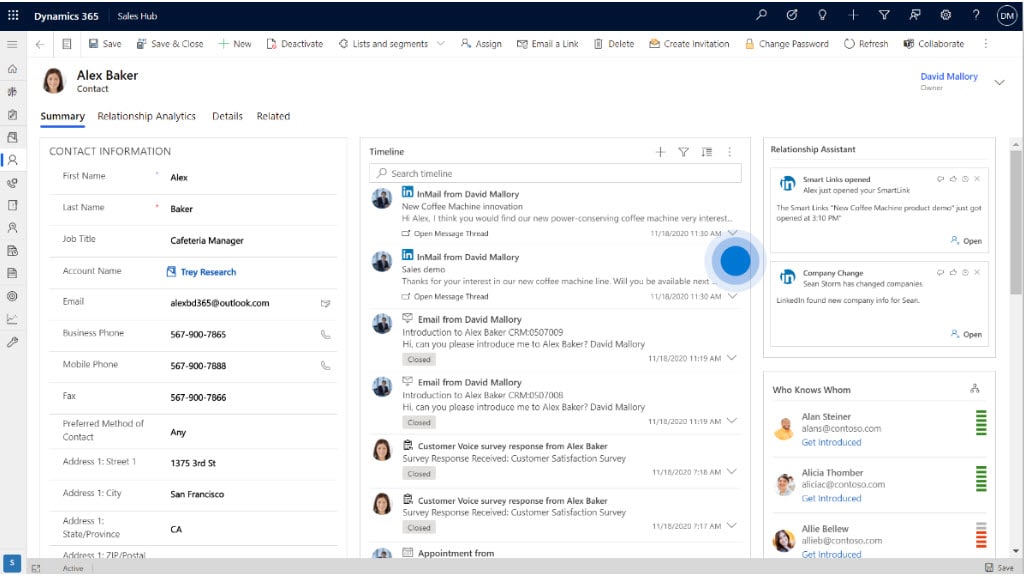Open the Dynamics 365 app launcher waffle
1024x577 pixels.
click(13, 16)
